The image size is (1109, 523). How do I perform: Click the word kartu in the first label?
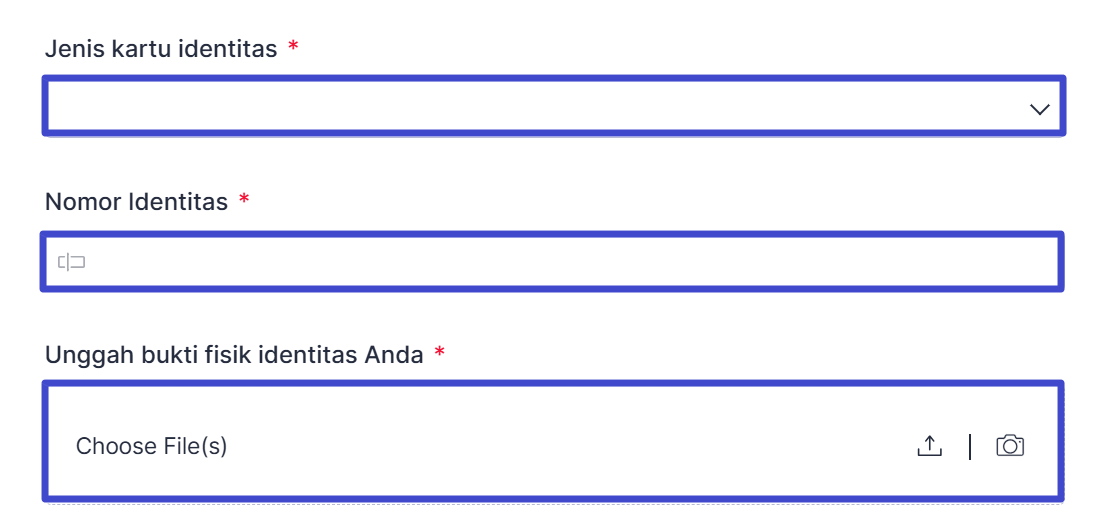(x=141, y=49)
